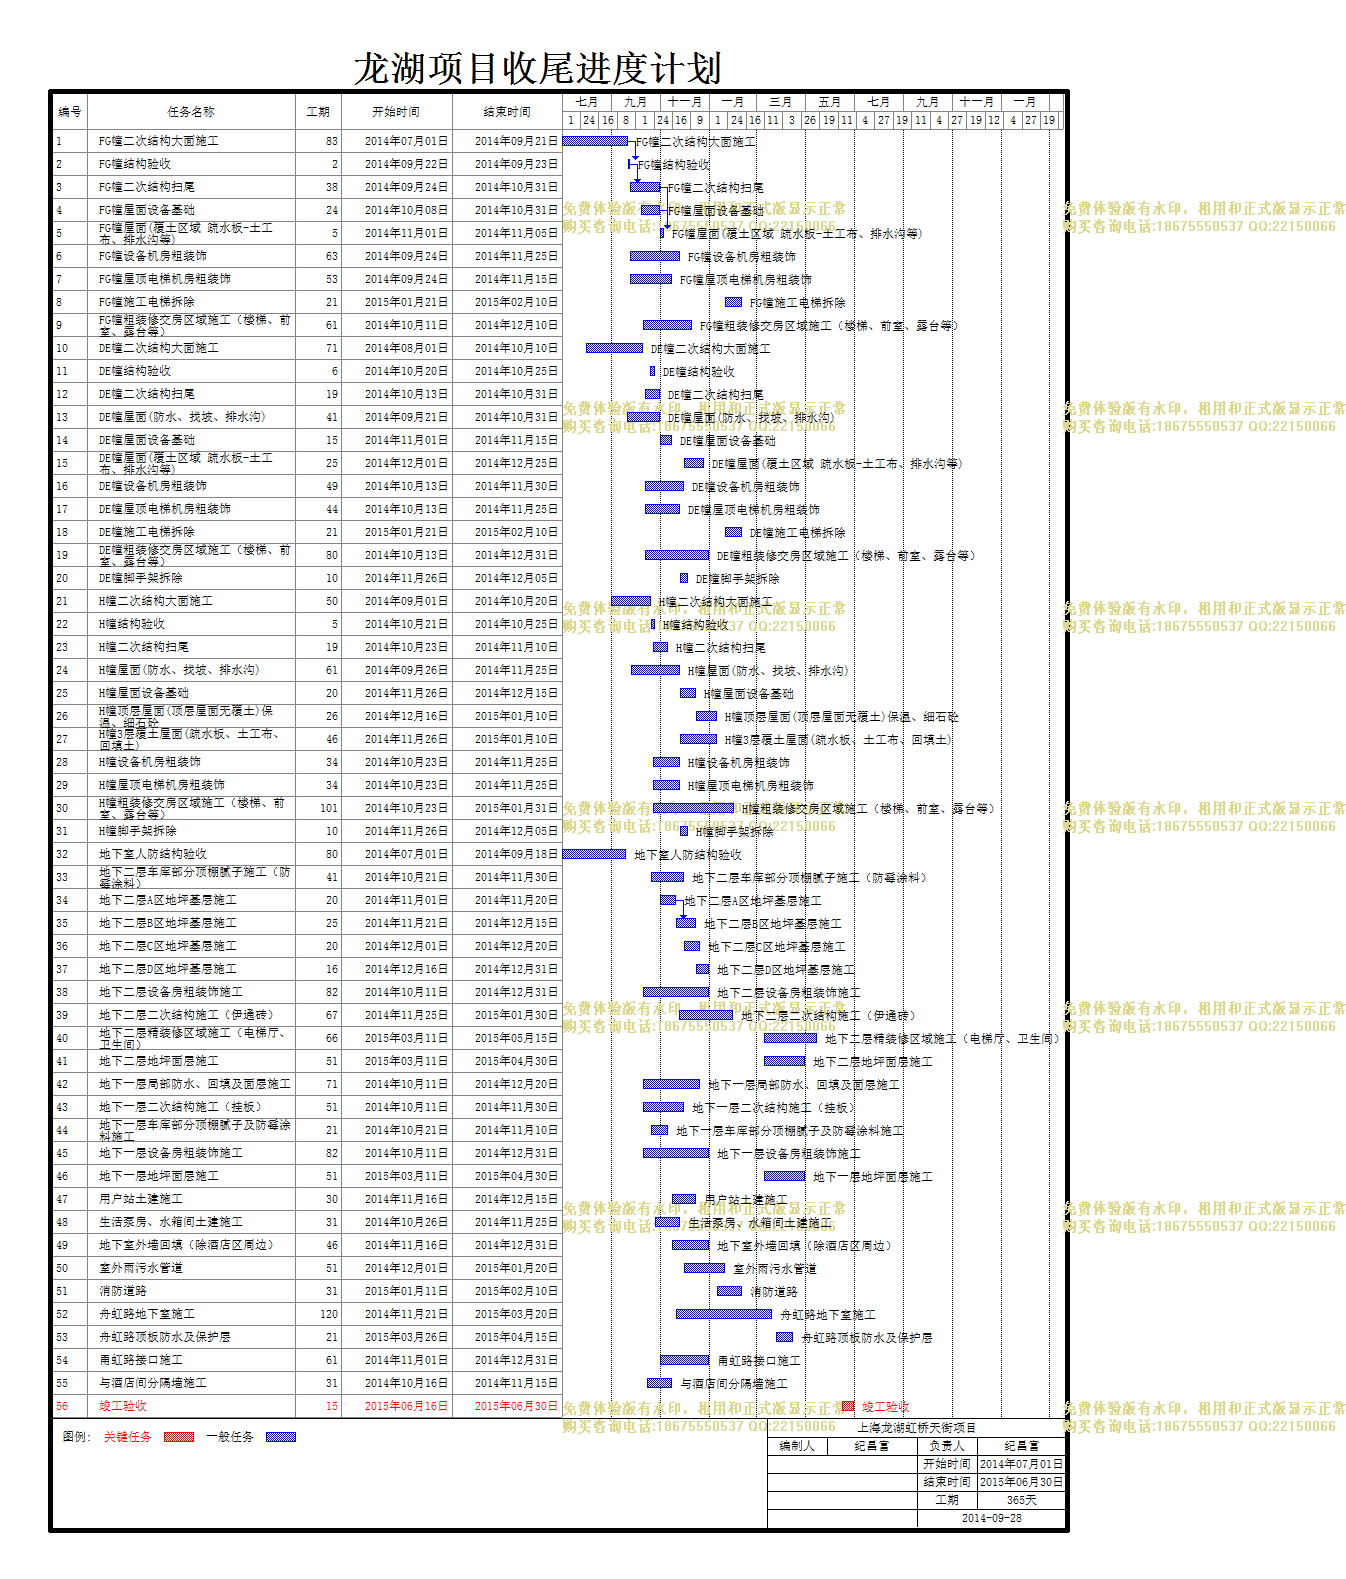This screenshot has height=1579, width=1346.
Task: Click the blue 一般任务 legend swatch
Action: point(280,1437)
